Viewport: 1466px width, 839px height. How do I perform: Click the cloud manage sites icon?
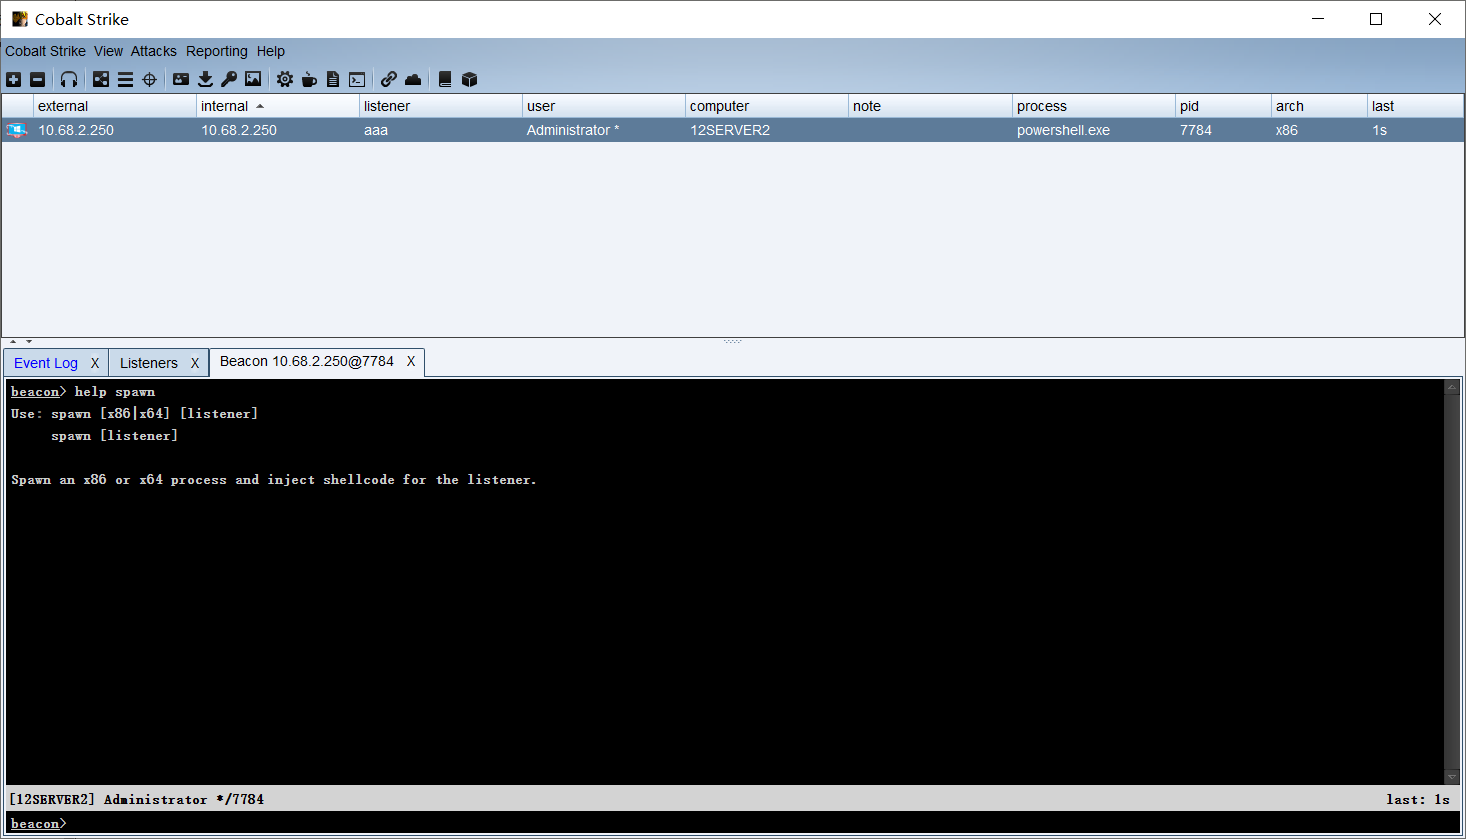pos(413,79)
